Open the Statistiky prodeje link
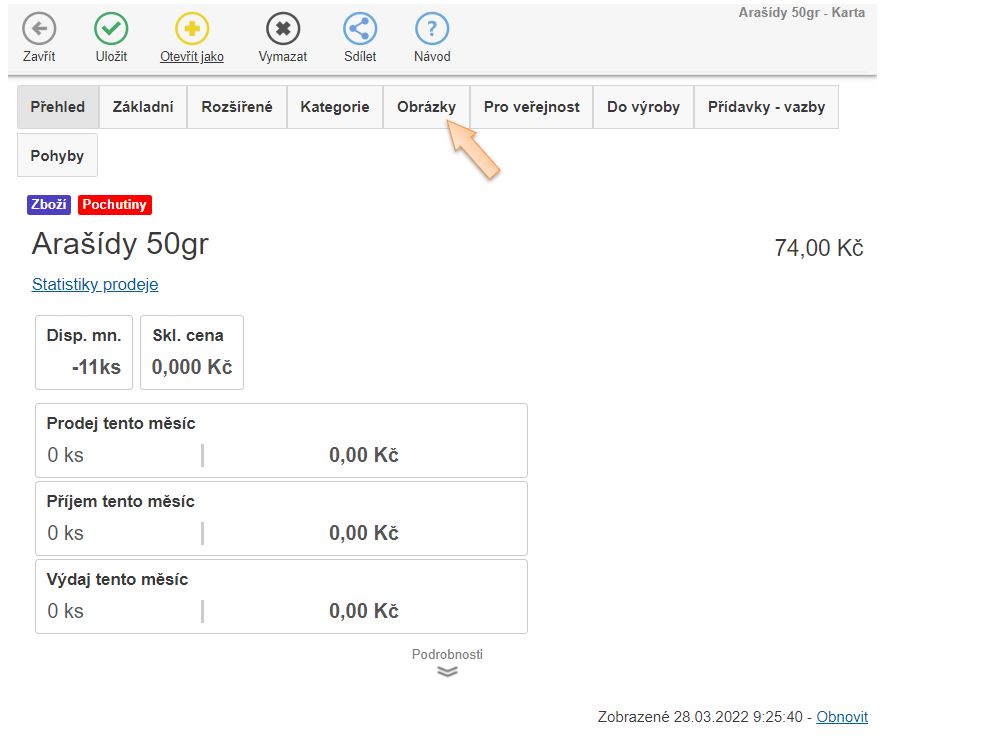This screenshot has height=746, width=989. point(95,284)
